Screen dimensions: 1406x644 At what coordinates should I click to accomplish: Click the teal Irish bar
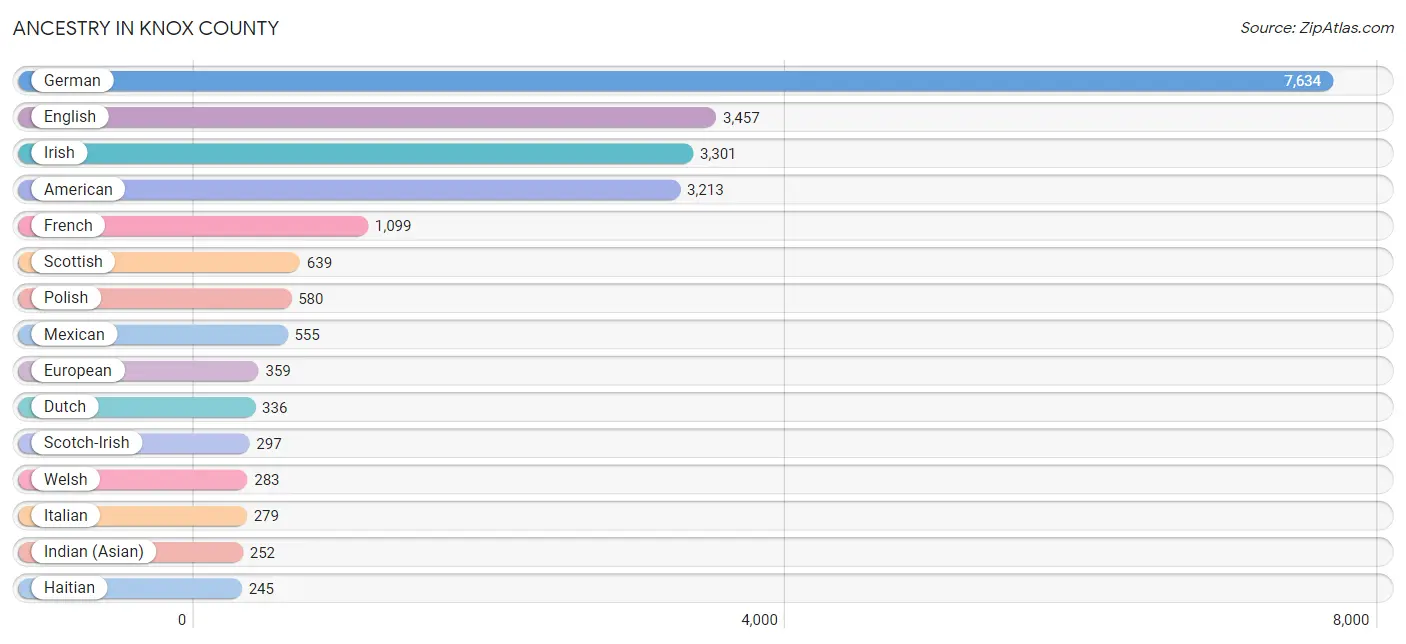pyautogui.click(x=355, y=153)
